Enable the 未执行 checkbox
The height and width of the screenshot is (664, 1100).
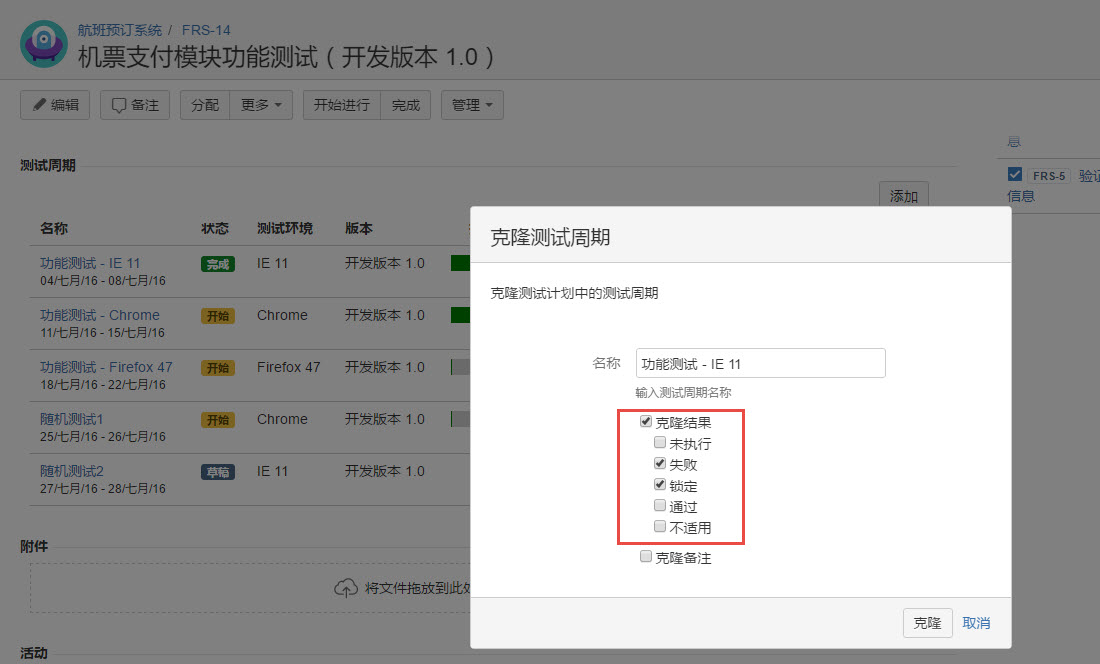pos(659,442)
